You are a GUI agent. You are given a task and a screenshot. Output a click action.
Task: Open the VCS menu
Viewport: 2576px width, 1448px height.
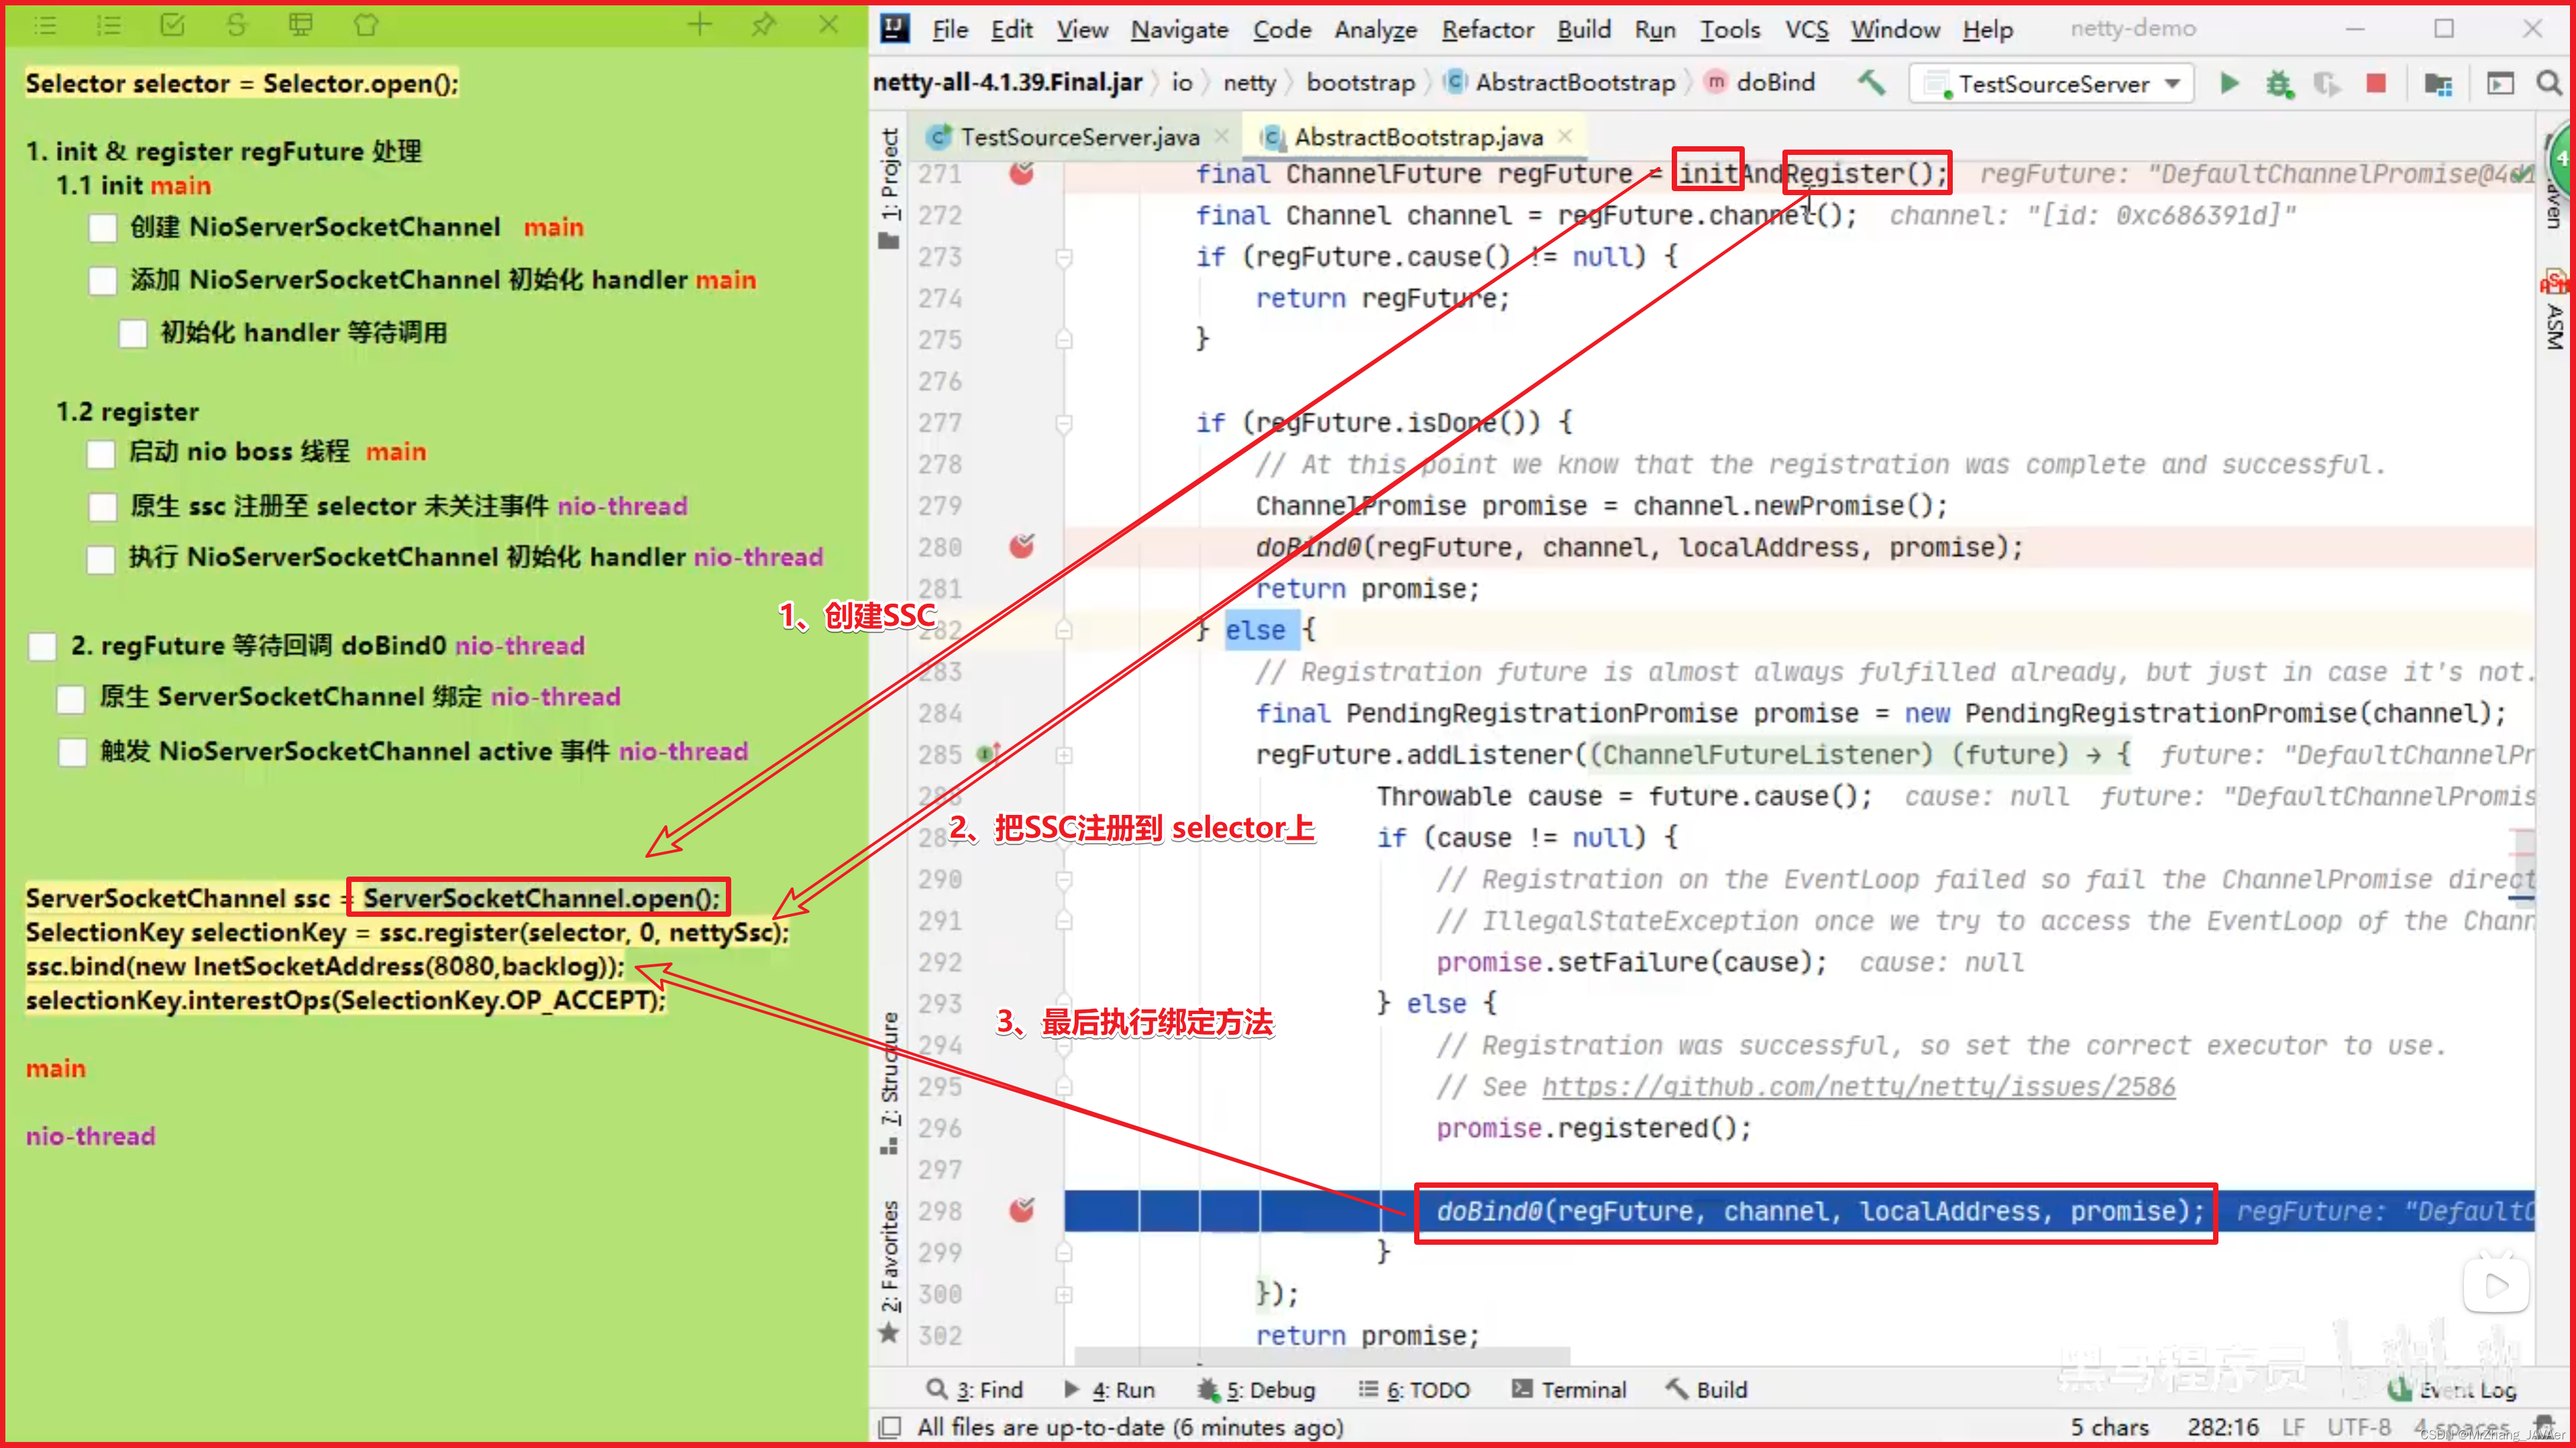[1806, 29]
